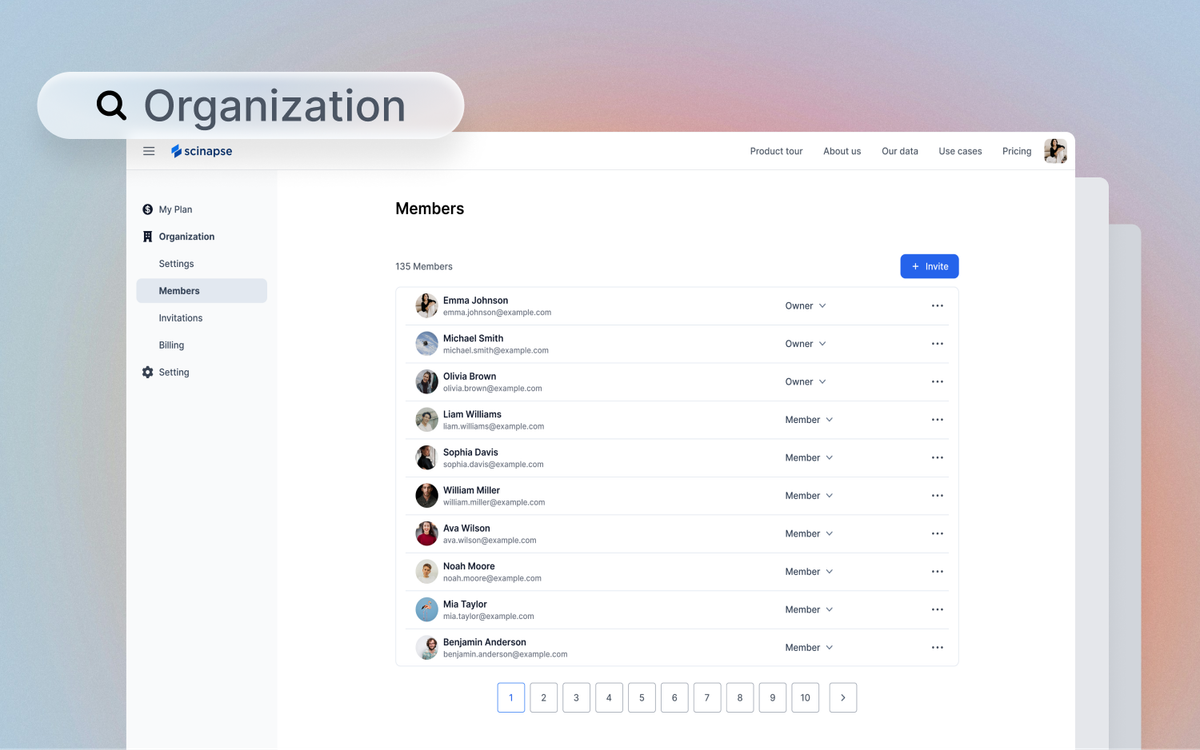
Task: Go to page 5 of members list
Action: (x=641, y=697)
